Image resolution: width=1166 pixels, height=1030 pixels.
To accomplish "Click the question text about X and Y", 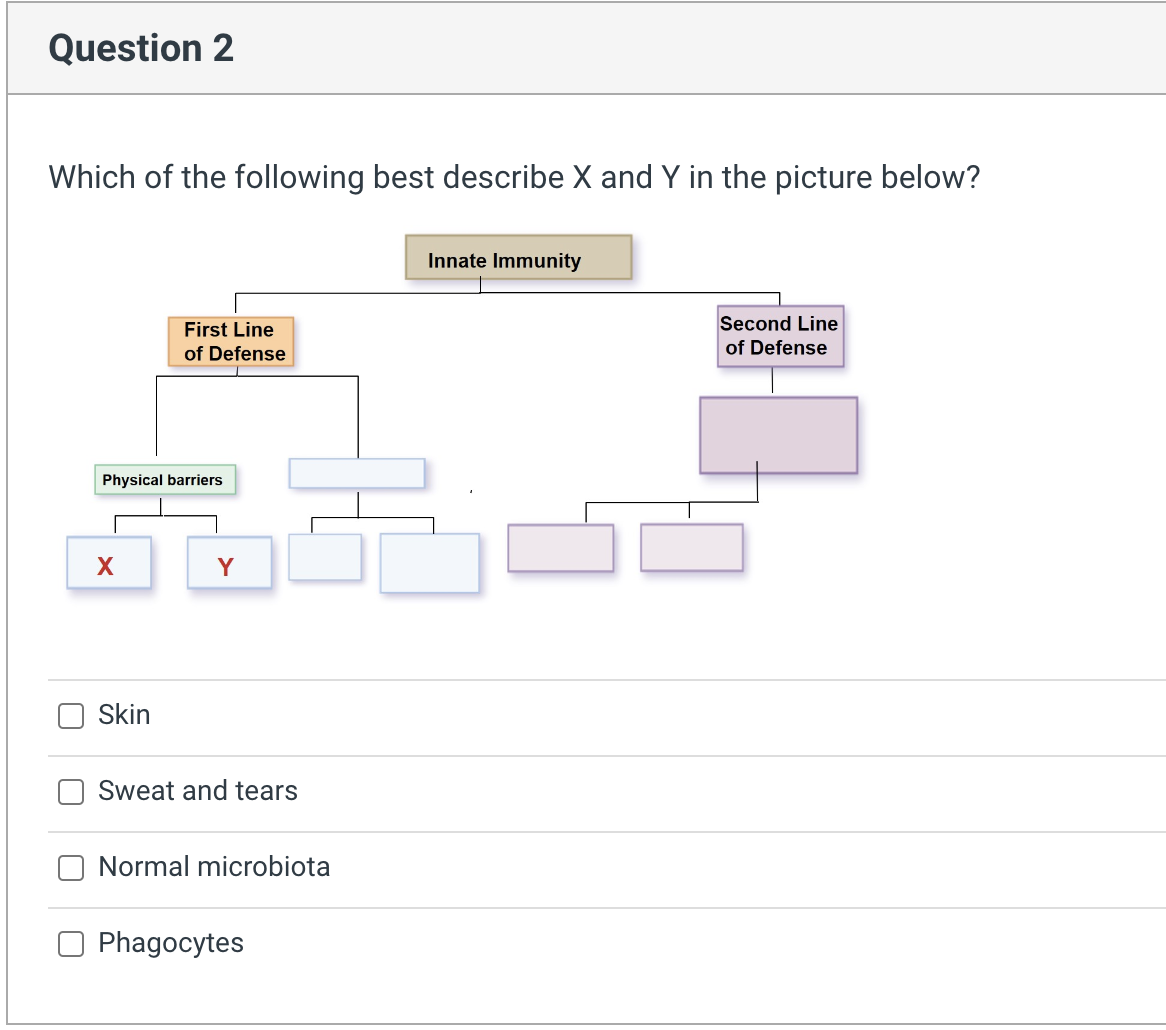I will click(513, 177).
